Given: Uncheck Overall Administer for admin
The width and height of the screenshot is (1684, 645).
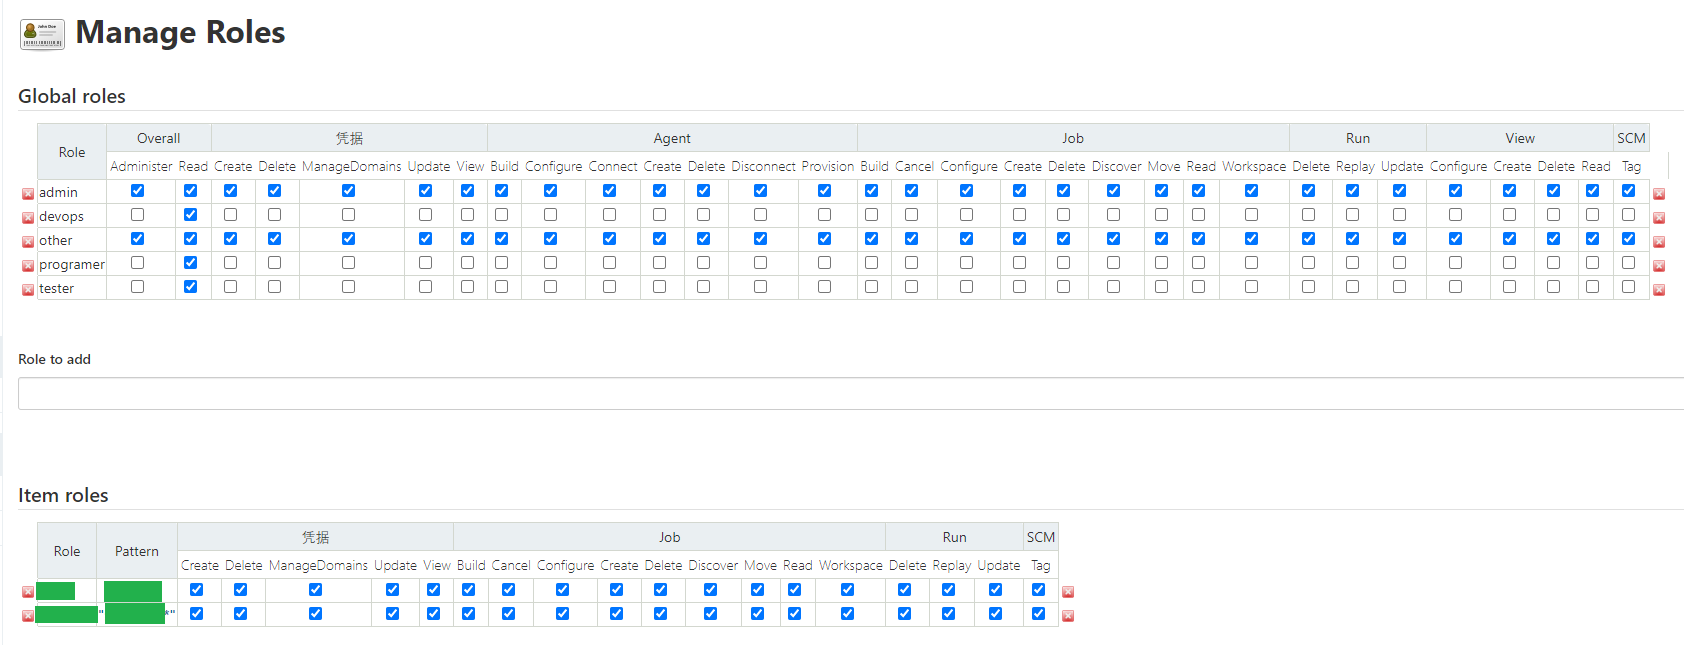Looking at the screenshot, I should pos(138,190).
